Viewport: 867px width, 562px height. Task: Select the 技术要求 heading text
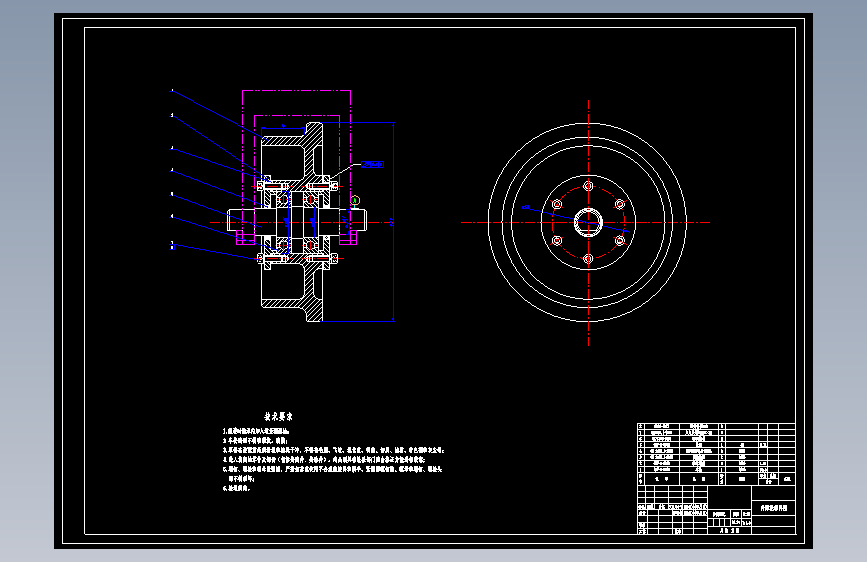click(x=278, y=417)
